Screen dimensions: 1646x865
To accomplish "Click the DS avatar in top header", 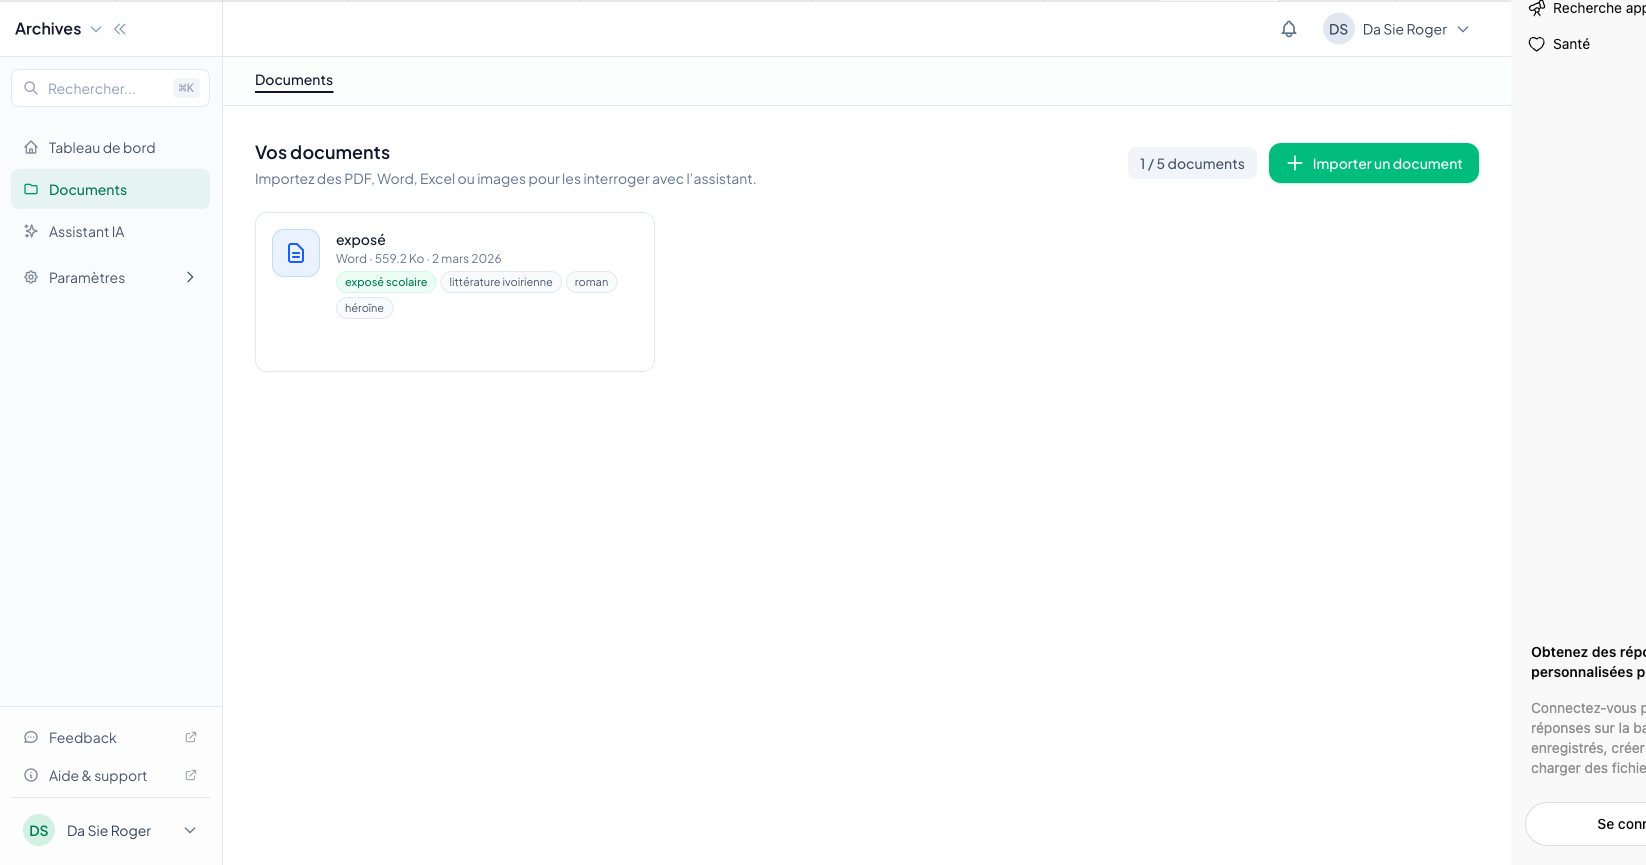I will pos(1338,29).
